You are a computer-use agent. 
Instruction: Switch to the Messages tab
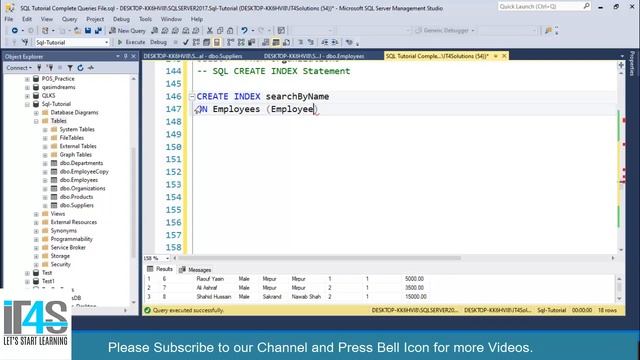point(195,270)
